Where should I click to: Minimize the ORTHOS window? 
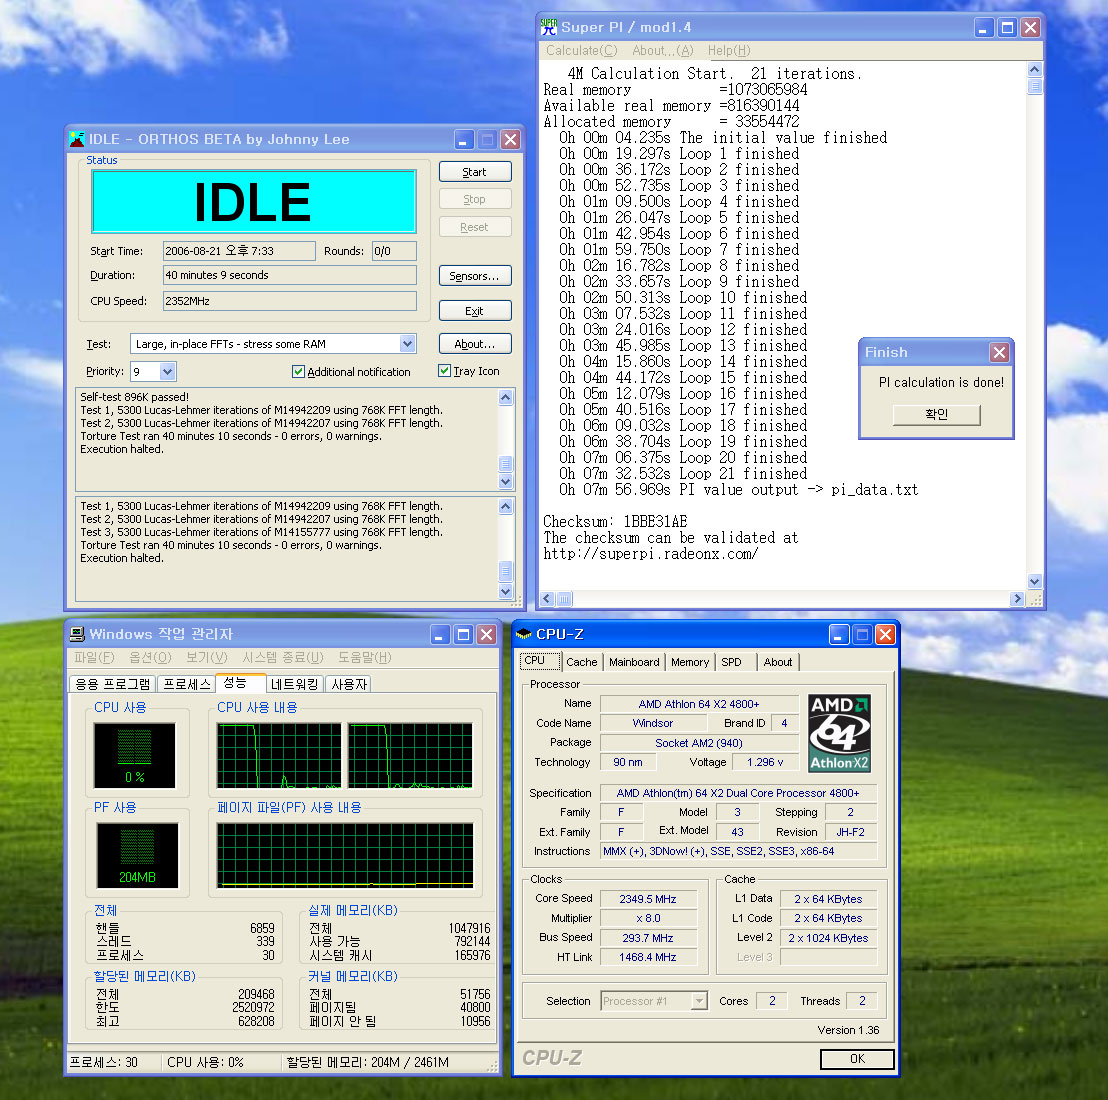click(x=464, y=139)
